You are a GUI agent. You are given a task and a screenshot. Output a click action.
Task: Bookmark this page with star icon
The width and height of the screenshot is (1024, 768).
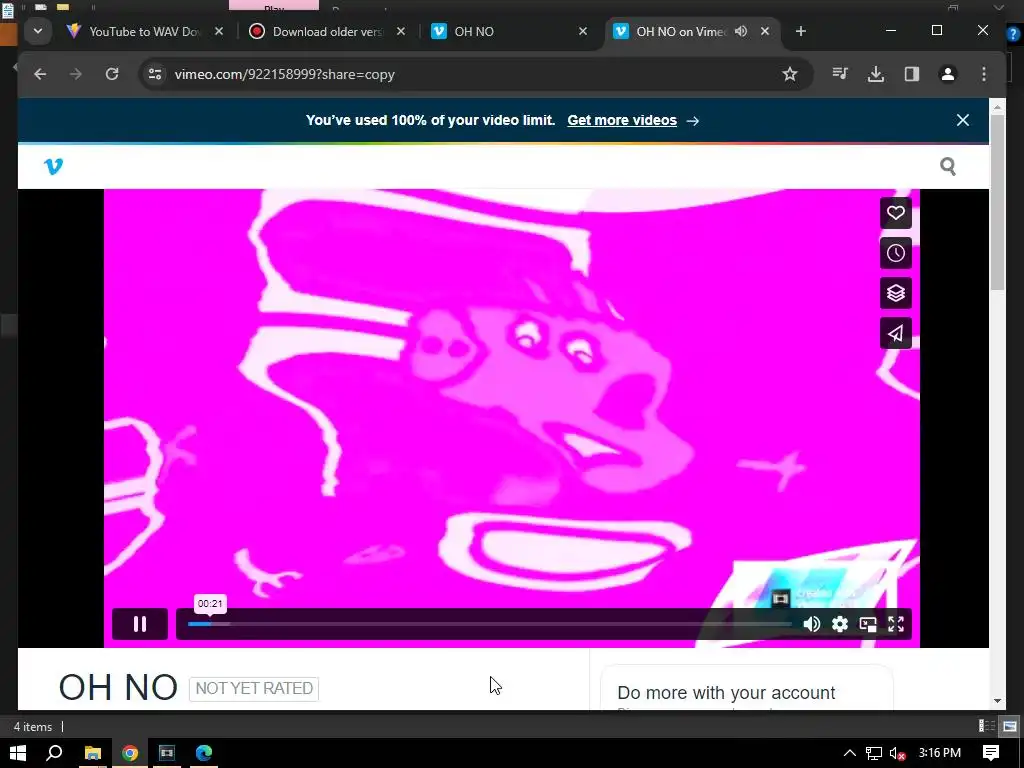[790, 74]
